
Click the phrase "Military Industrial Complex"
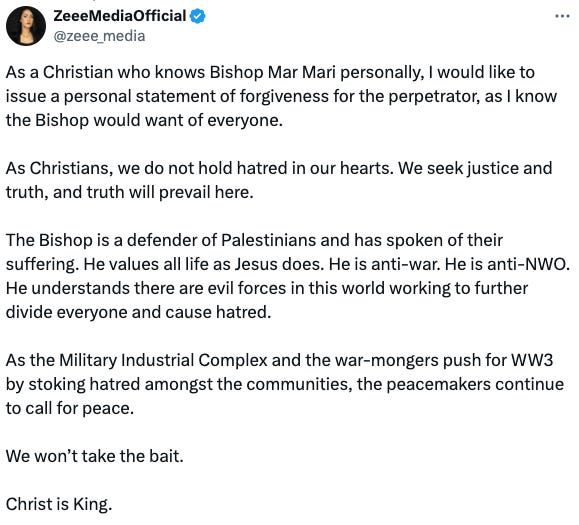[163, 360]
